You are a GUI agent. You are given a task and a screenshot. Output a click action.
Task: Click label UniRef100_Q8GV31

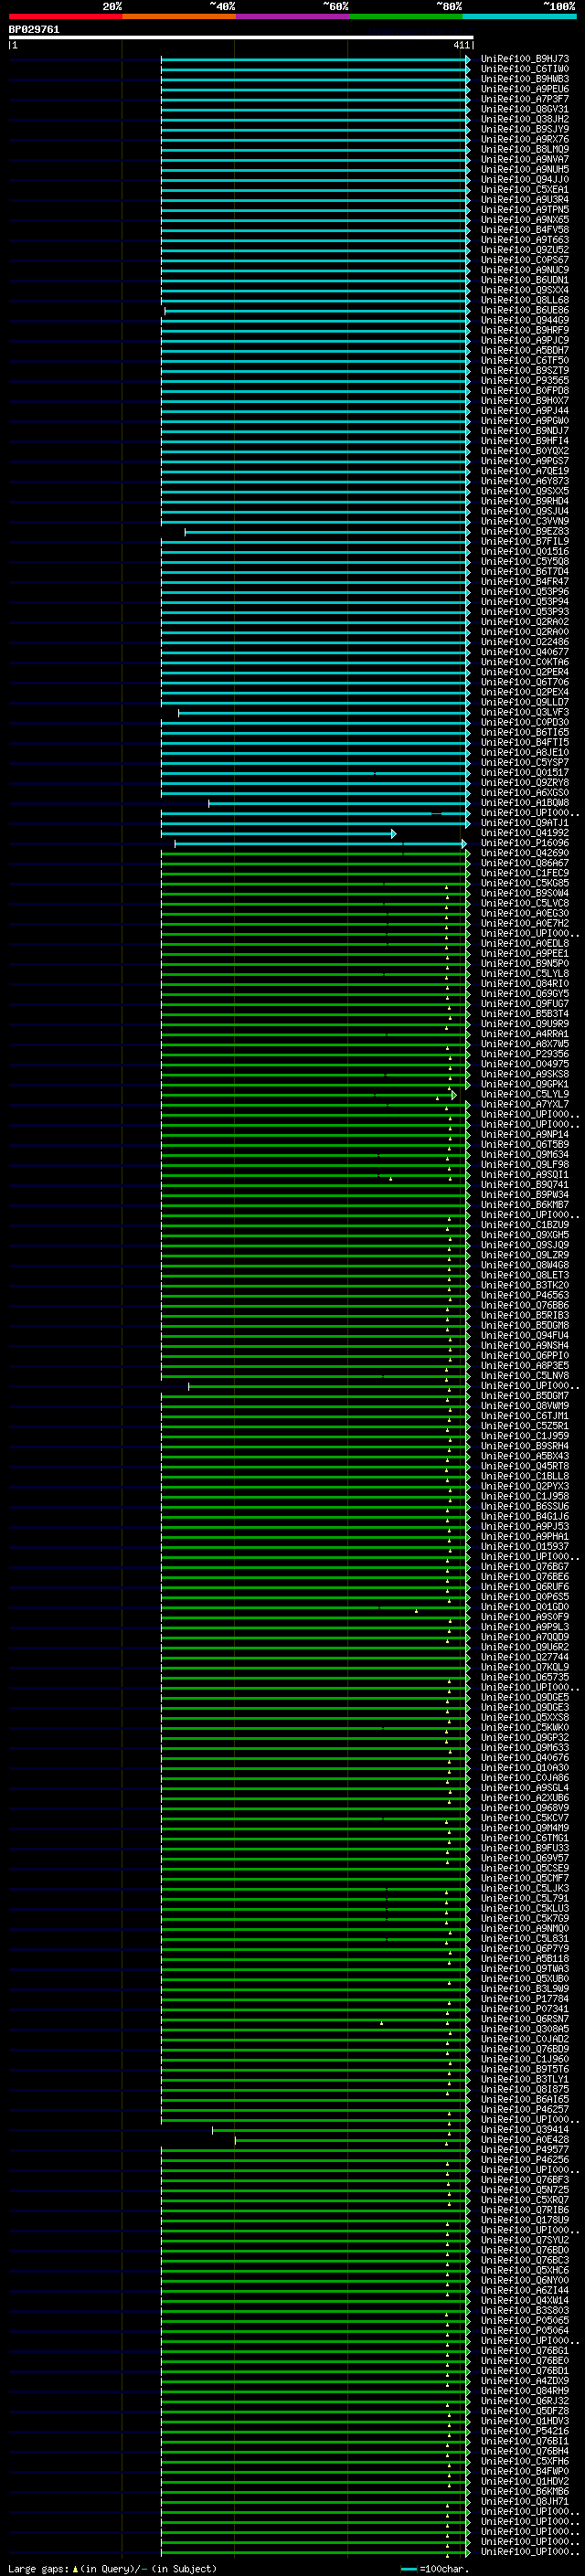[x=525, y=109]
